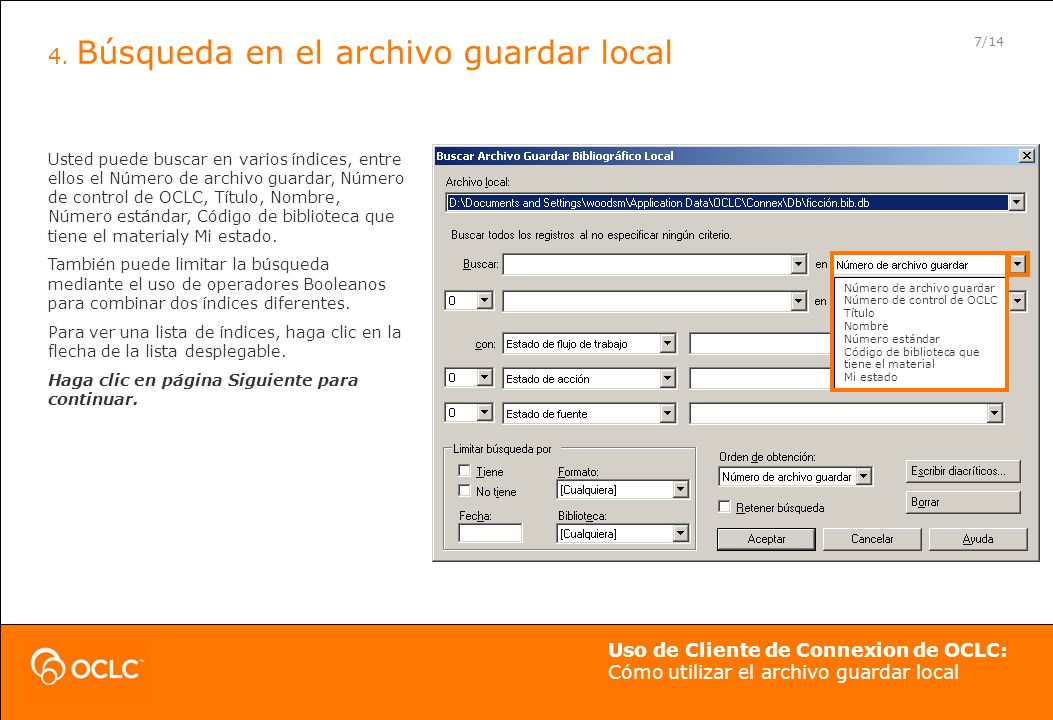Click the Cancelar button

click(x=872, y=539)
